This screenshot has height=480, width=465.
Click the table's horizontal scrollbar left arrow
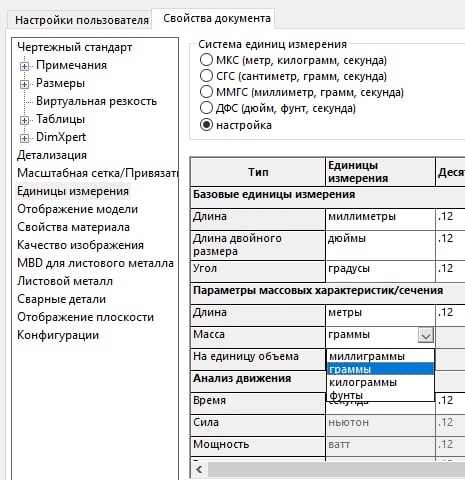(x=199, y=470)
